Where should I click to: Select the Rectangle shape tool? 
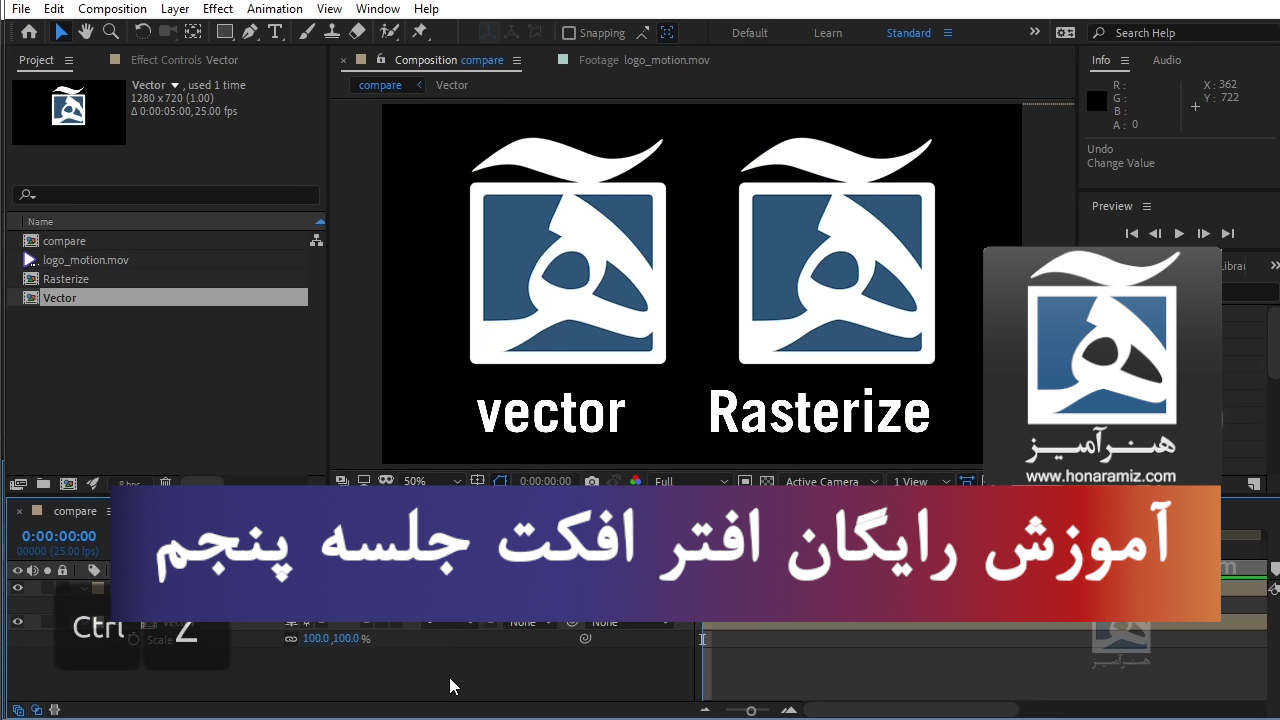(225, 32)
